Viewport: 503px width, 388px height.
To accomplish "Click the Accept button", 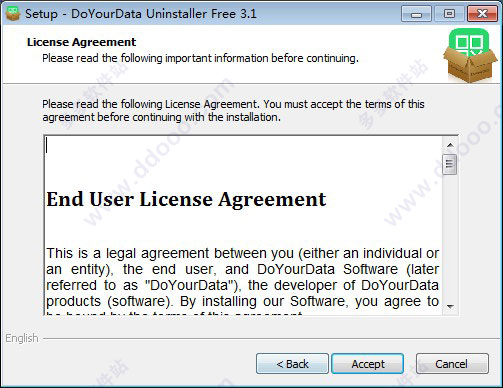I will 367,364.
